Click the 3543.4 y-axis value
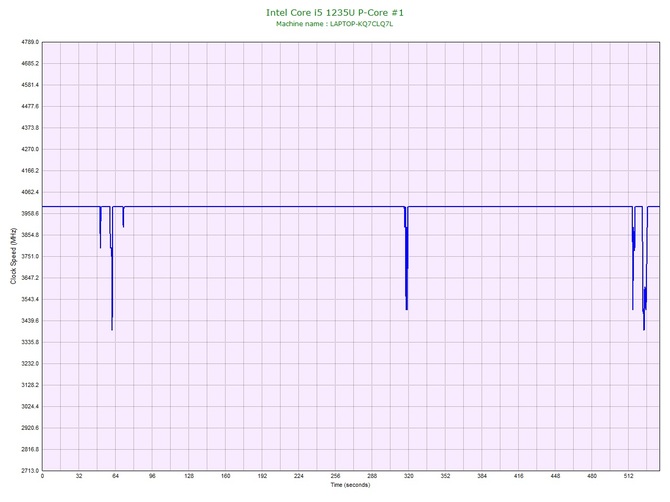 (30, 299)
